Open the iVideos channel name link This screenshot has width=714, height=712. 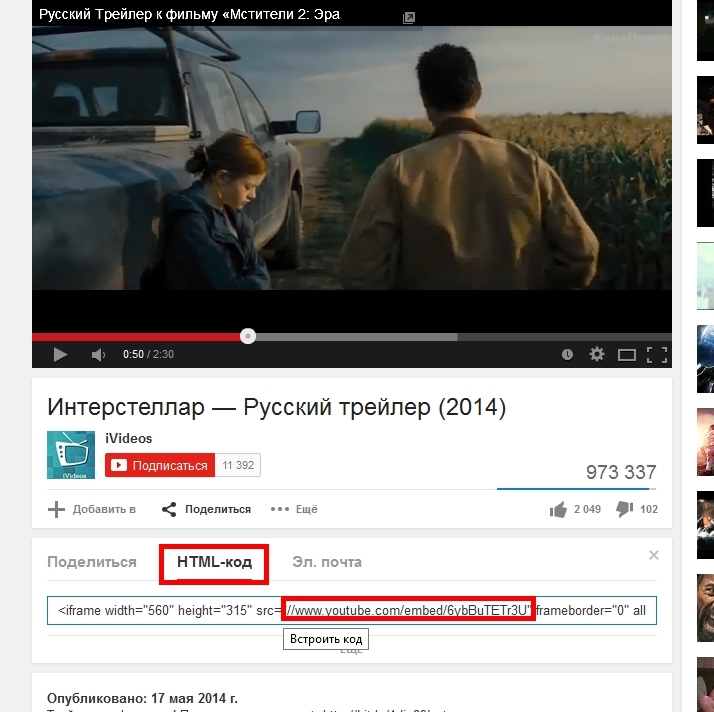coord(128,438)
